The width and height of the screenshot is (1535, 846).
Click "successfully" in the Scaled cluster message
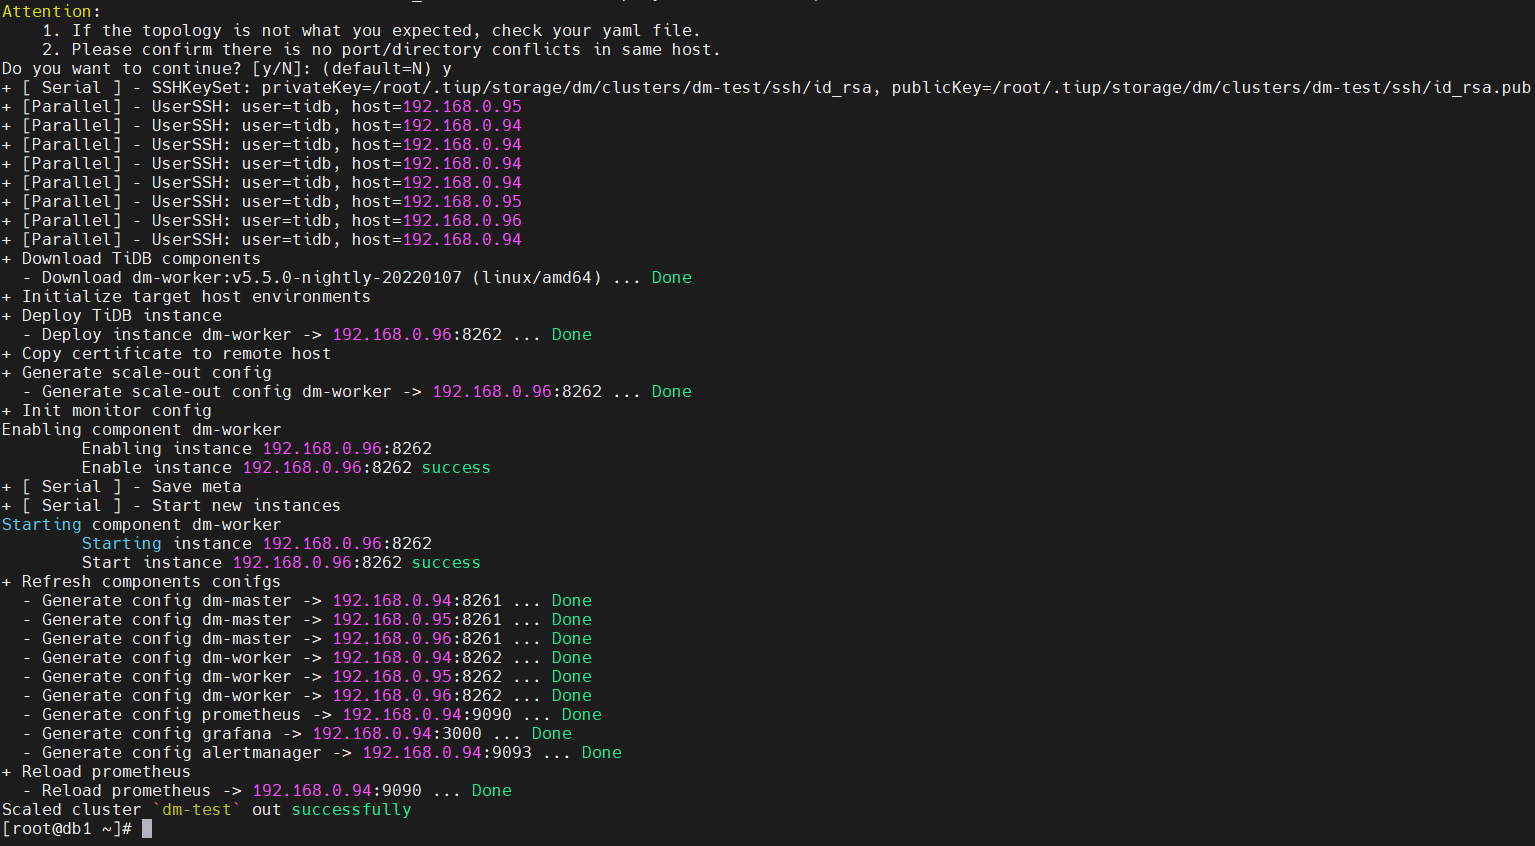click(351, 810)
